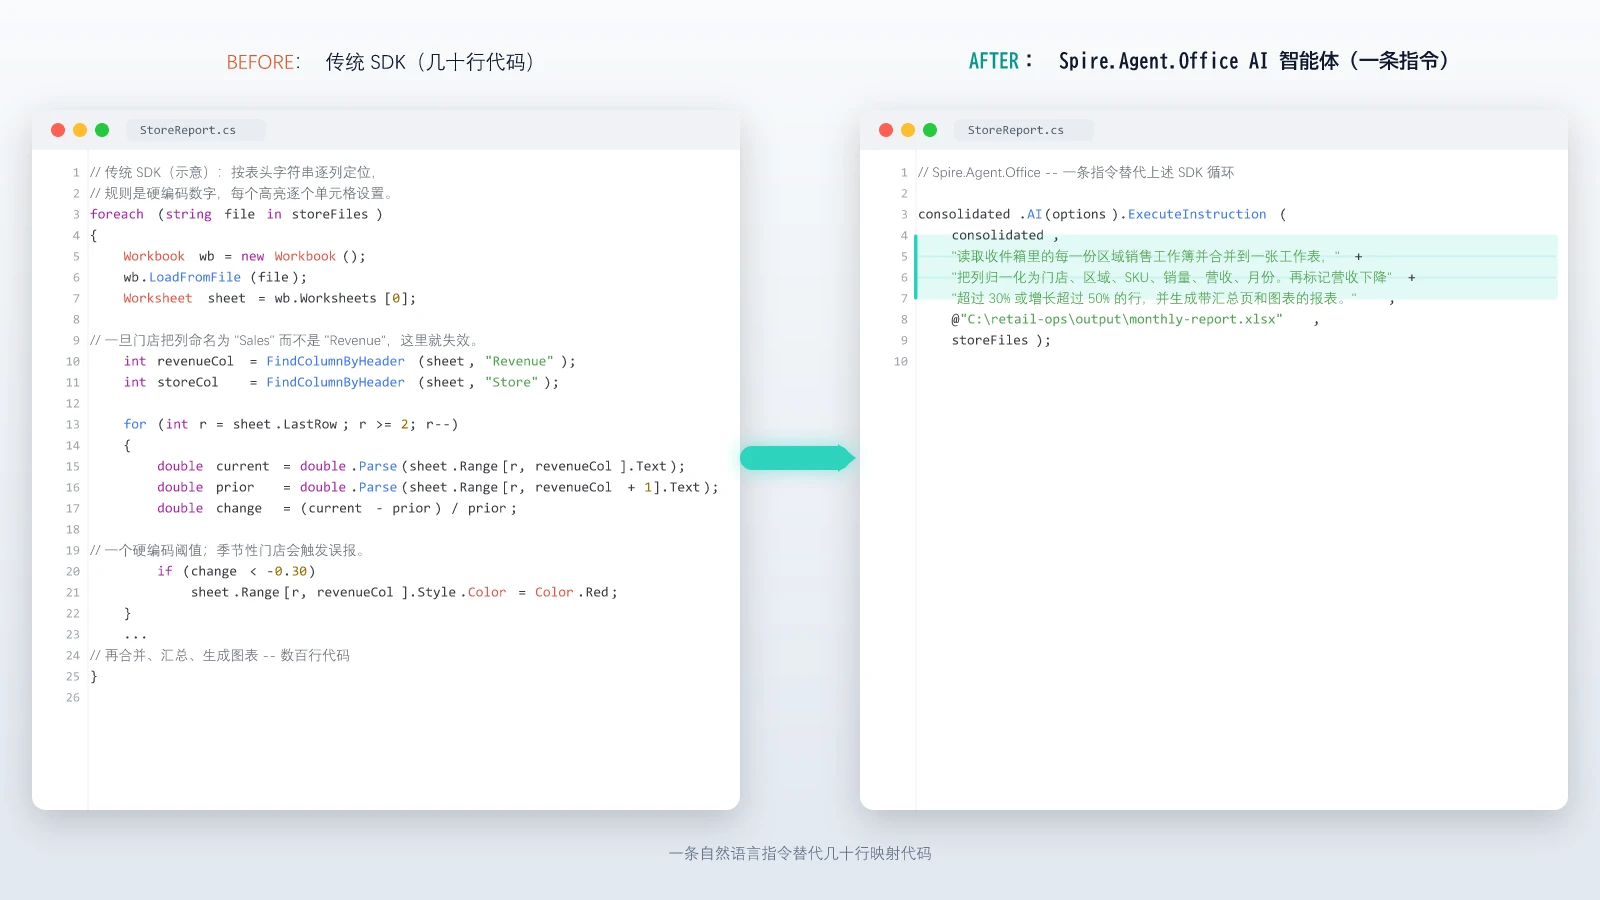
Task: Click the 'double prior' assignment line
Action: point(438,487)
